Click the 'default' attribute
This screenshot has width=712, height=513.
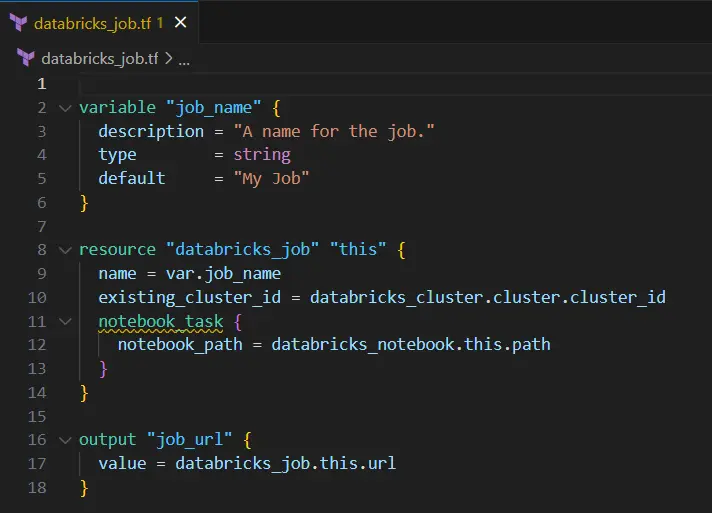pos(132,178)
